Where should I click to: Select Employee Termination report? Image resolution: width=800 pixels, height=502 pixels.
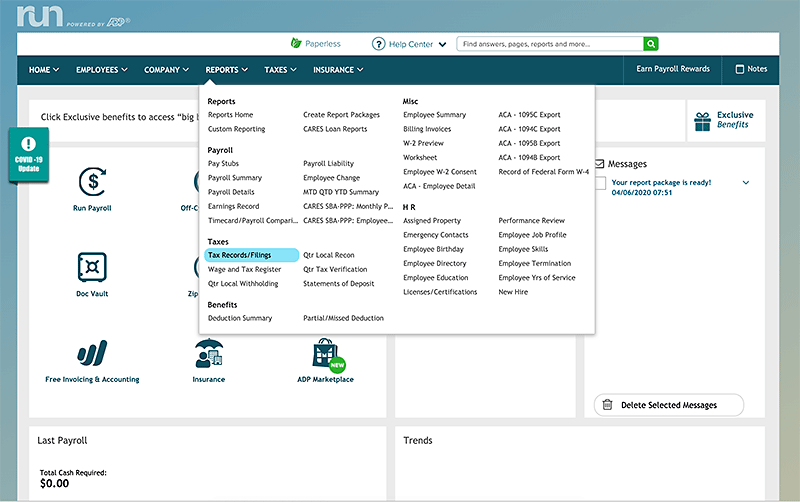[535, 263]
